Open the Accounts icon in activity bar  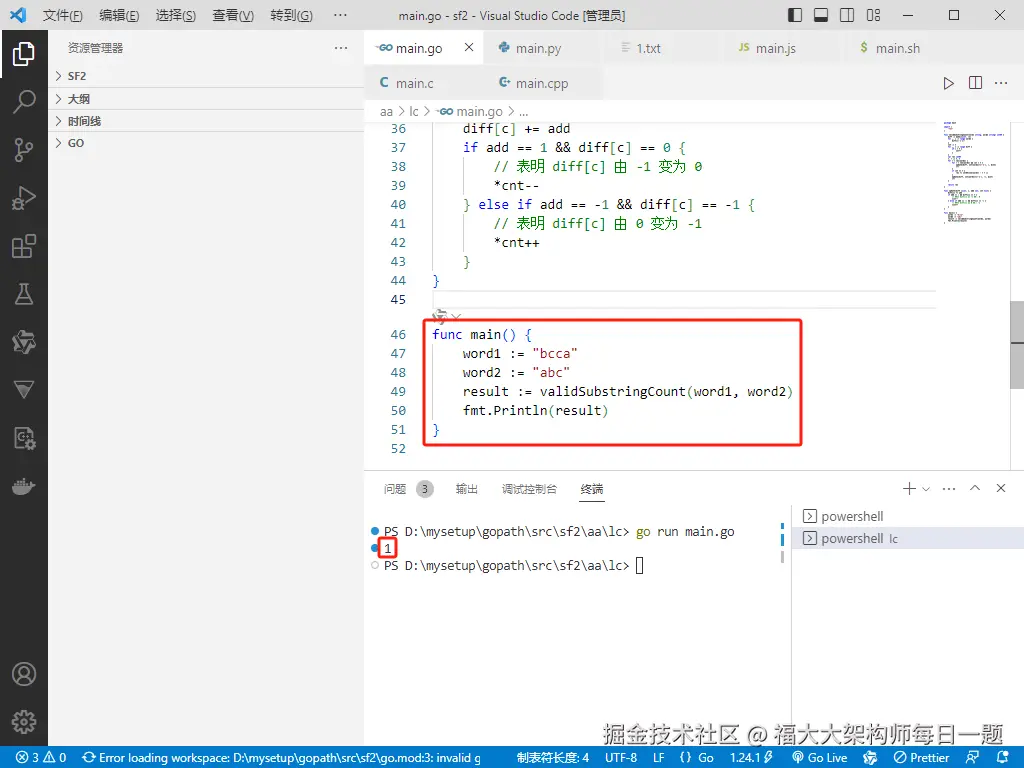tap(24, 674)
